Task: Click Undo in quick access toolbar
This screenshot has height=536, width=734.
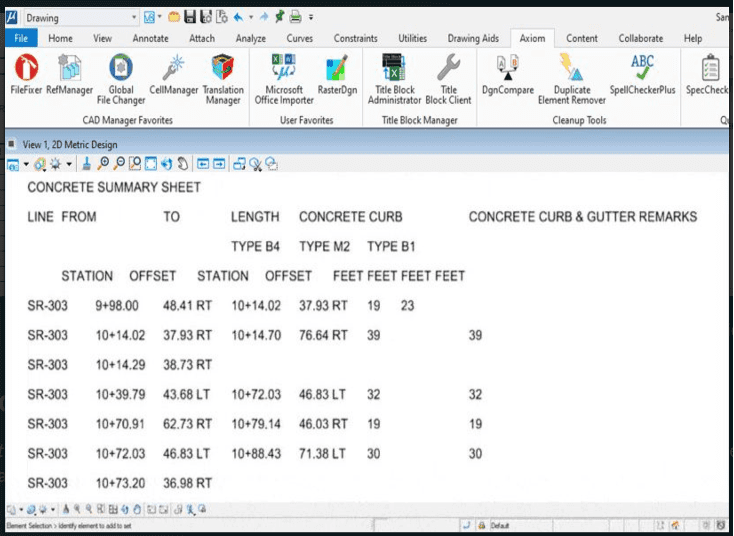Action: coord(237,17)
